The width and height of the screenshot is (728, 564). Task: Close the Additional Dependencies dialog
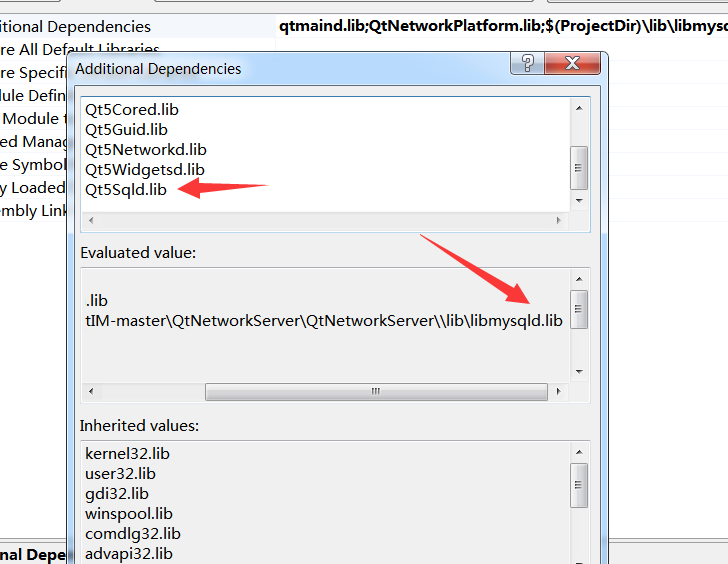pyautogui.click(x=572, y=63)
